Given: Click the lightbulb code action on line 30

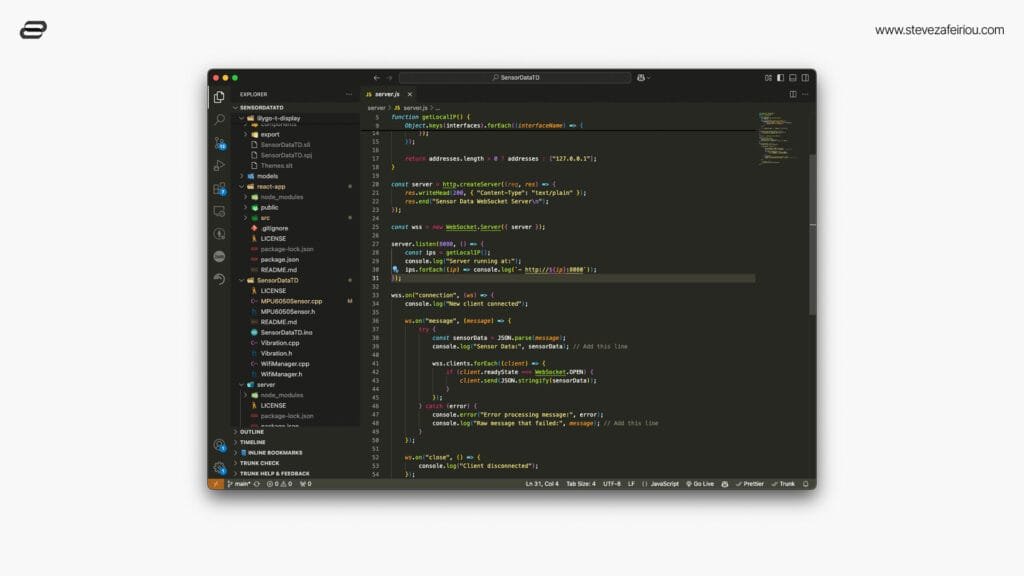Looking at the screenshot, I should pyautogui.click(x=395, y=269).
